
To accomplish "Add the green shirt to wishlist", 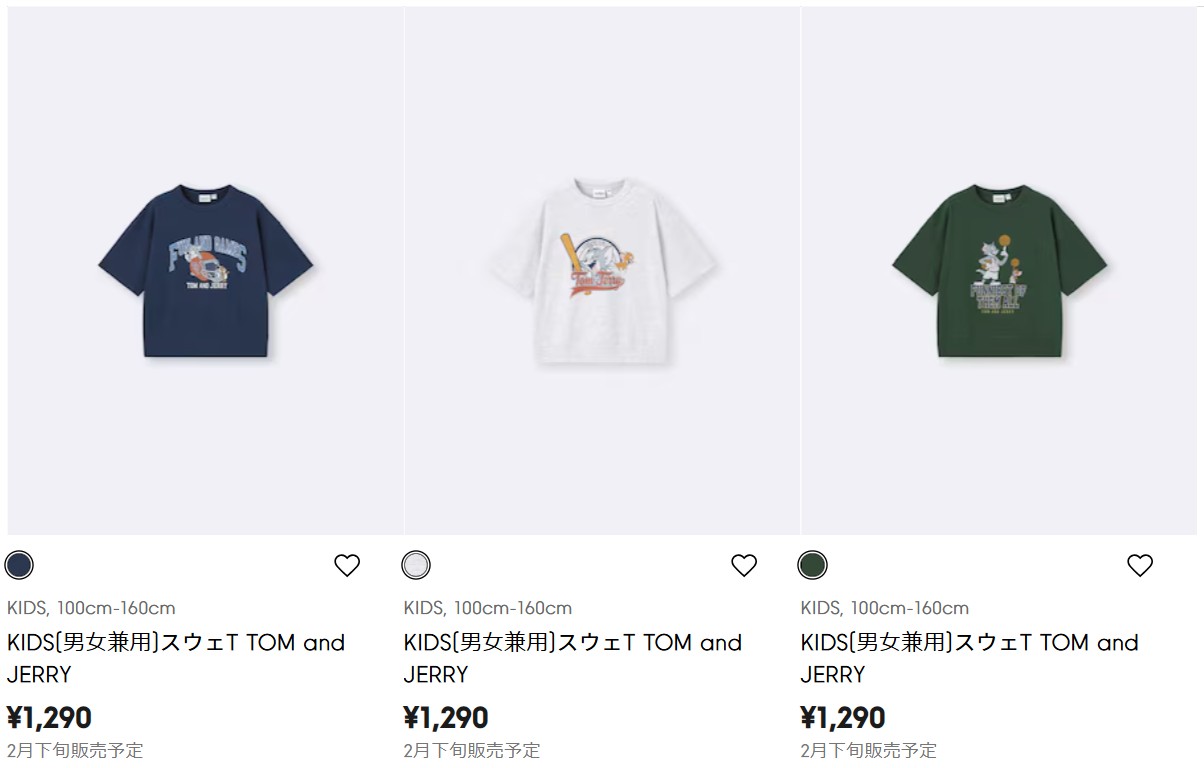I will pos(1140,566).
